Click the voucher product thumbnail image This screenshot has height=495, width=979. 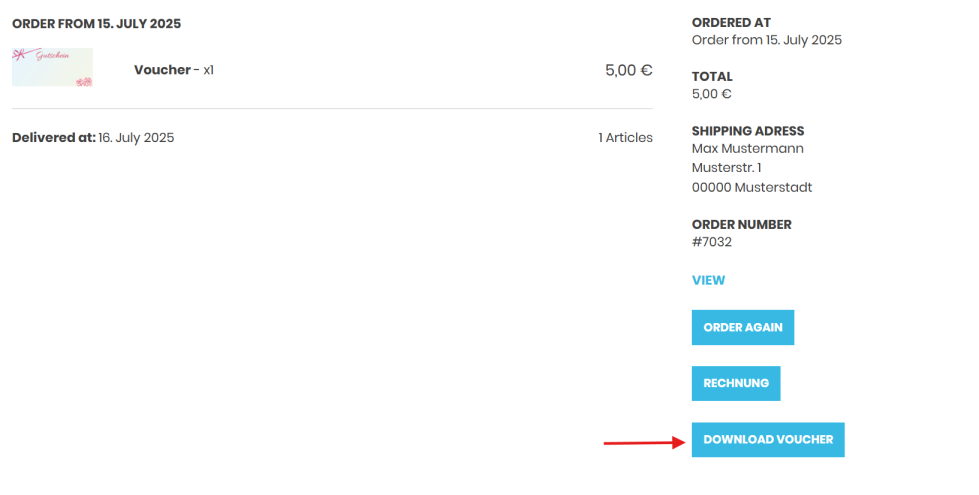[52, 67]
